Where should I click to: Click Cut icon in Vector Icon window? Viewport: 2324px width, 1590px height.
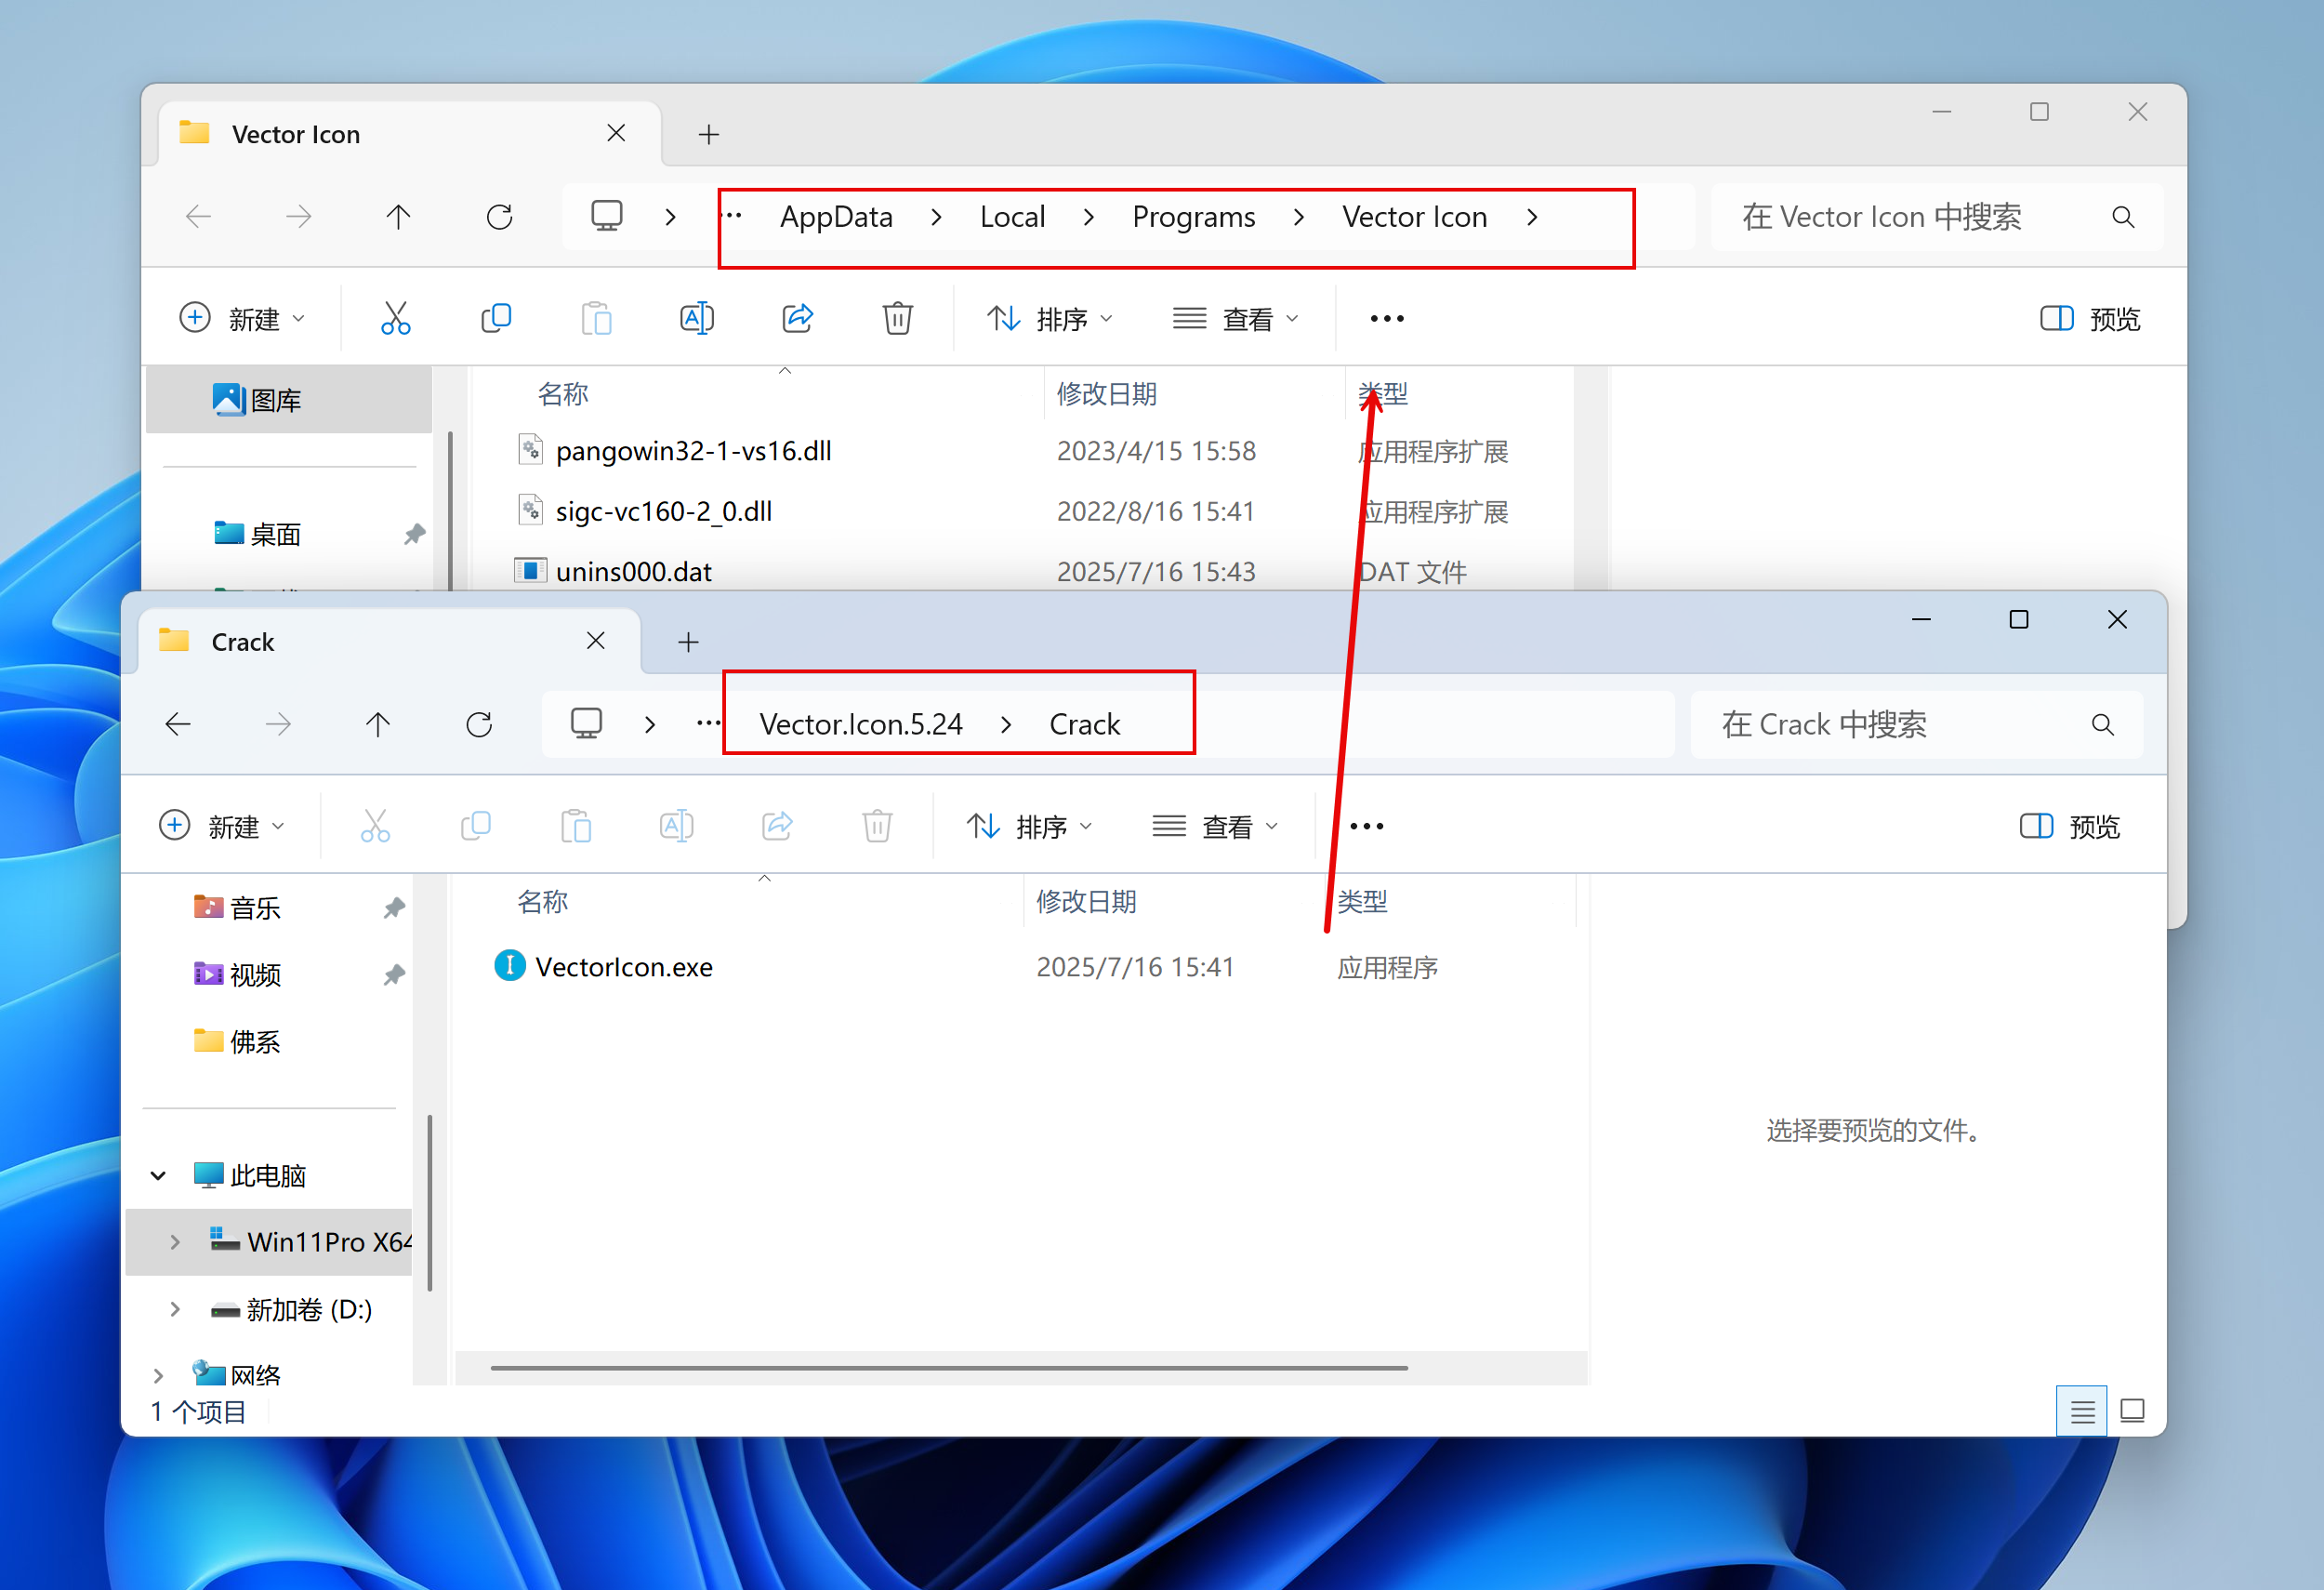[x=395, y=319]
